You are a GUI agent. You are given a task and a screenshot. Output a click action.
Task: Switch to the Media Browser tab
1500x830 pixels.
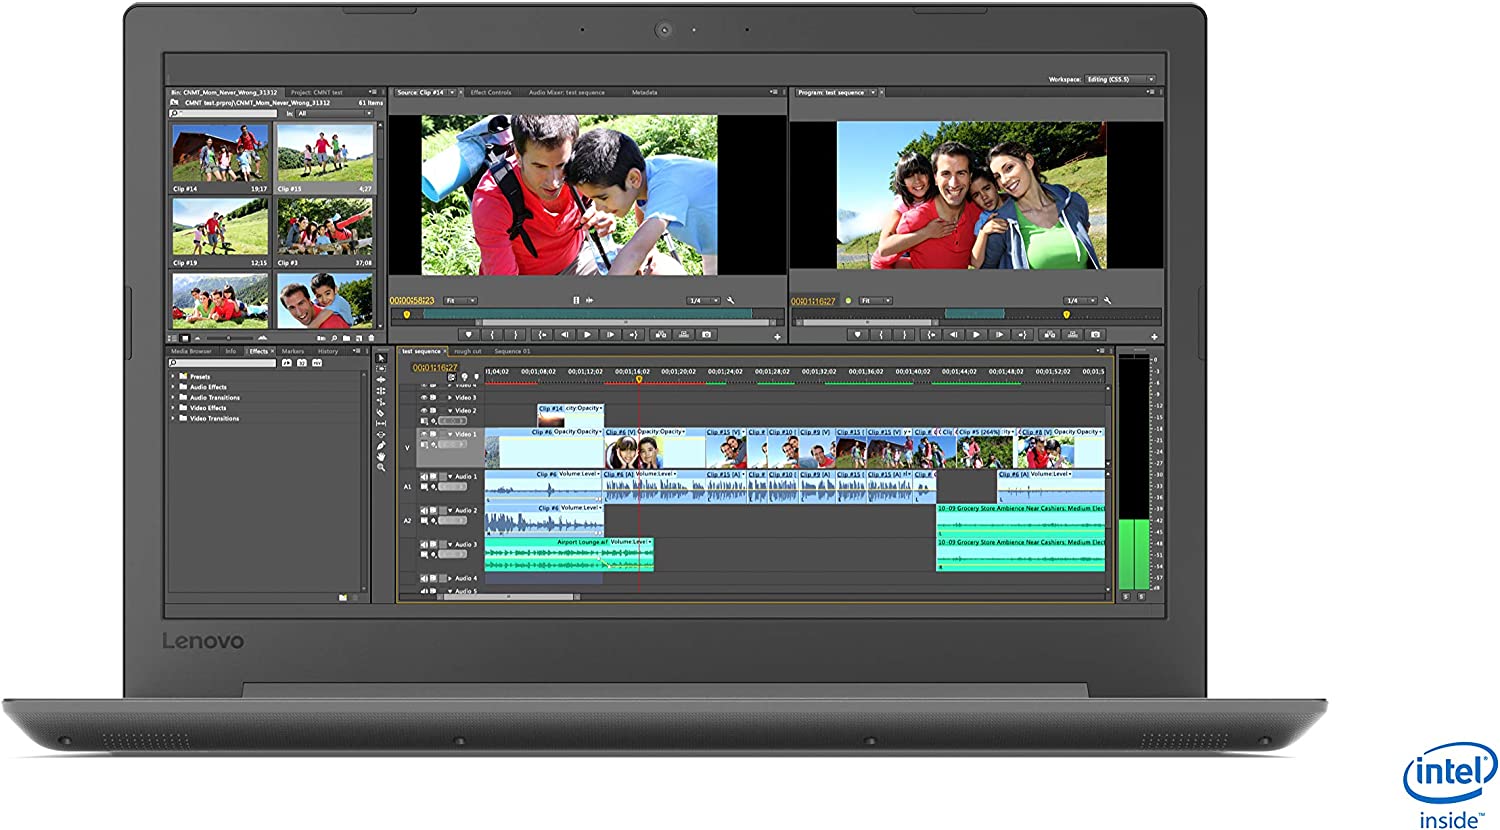point(191,351)
